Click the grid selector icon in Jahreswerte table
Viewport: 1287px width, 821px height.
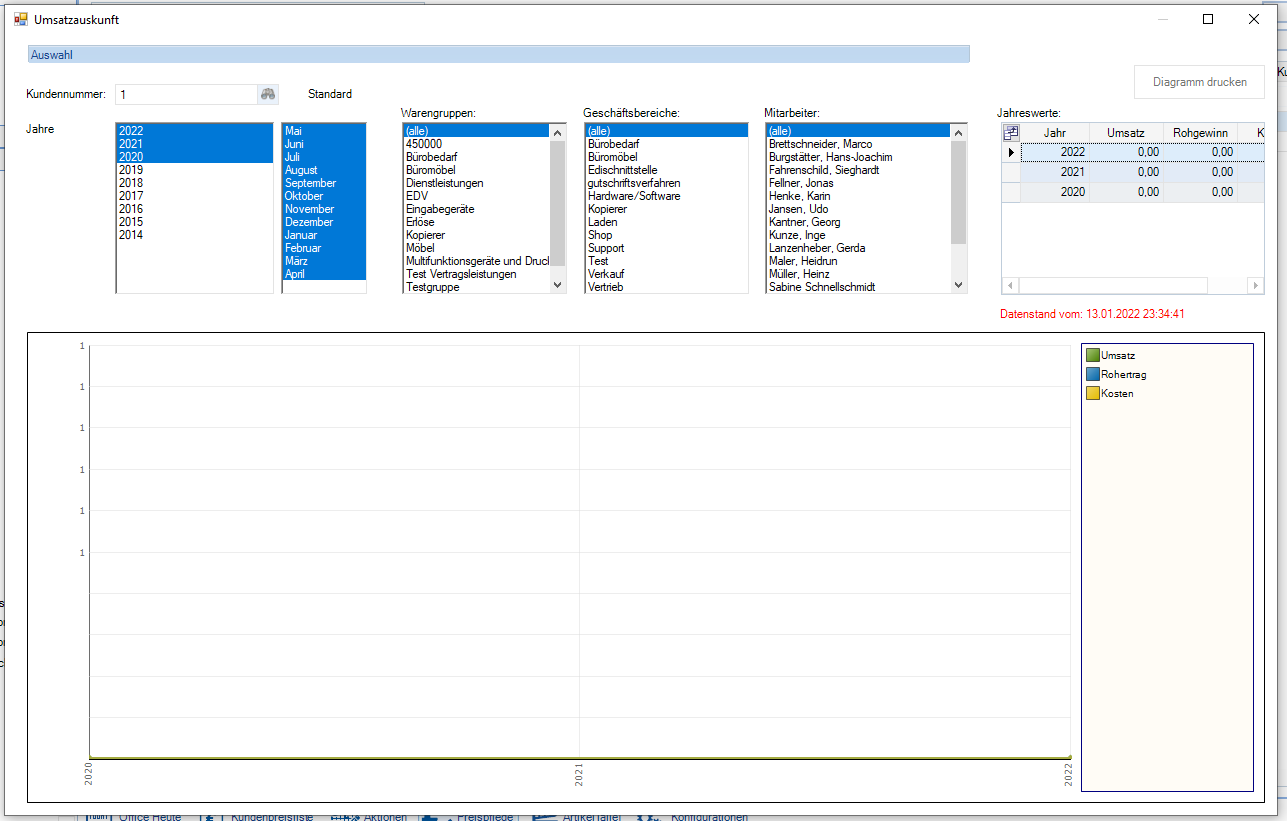pyautogui.click(x=1011, y=132)
